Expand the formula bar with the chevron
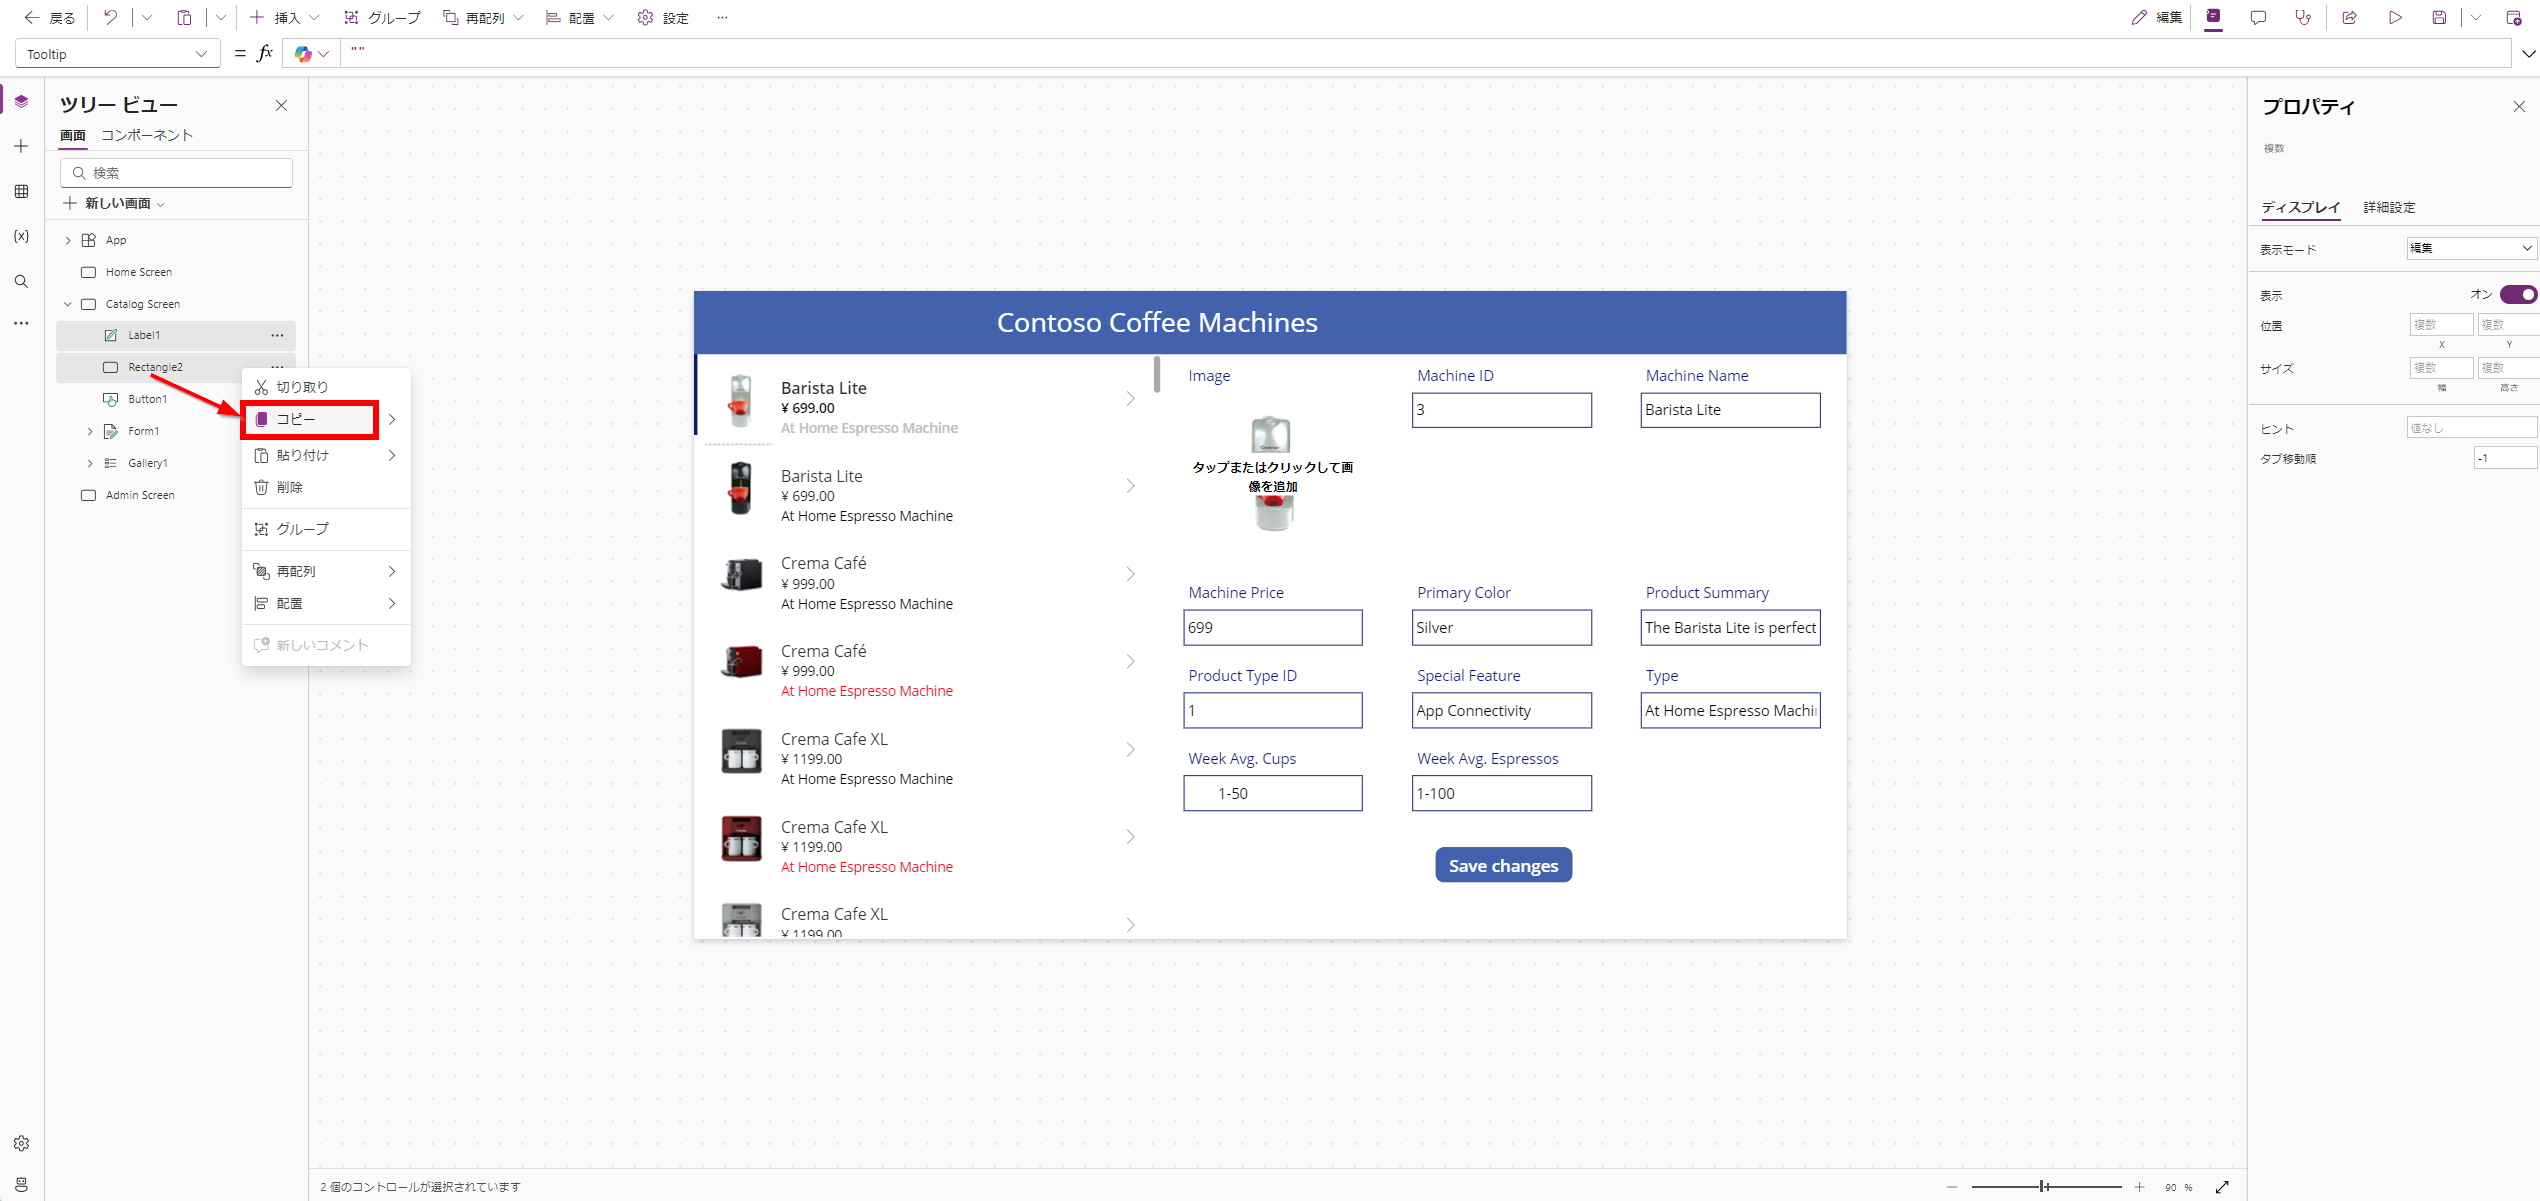The height and width of the screenshot is (1201, 2540). click(2527, 54)
